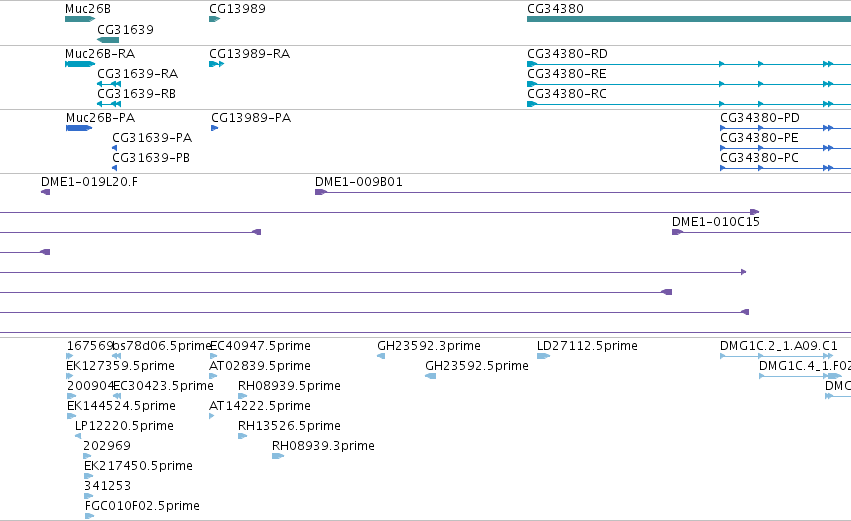Select EST GH23592.3prime
This screenshot has height=521, width=851.
(x=429, y=346)
